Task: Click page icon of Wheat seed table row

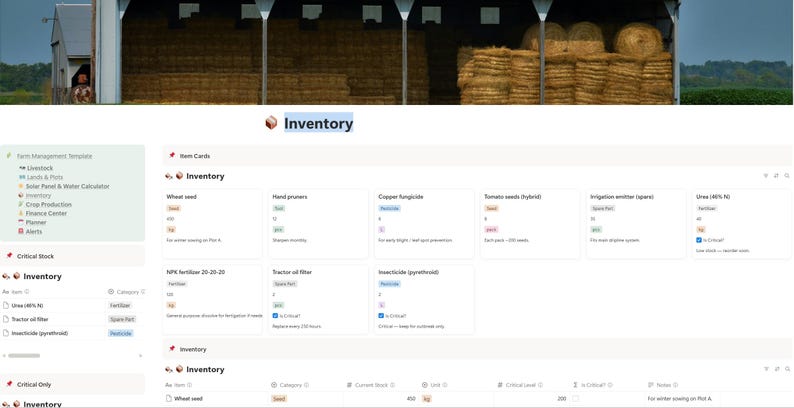Action: point(169,399)
